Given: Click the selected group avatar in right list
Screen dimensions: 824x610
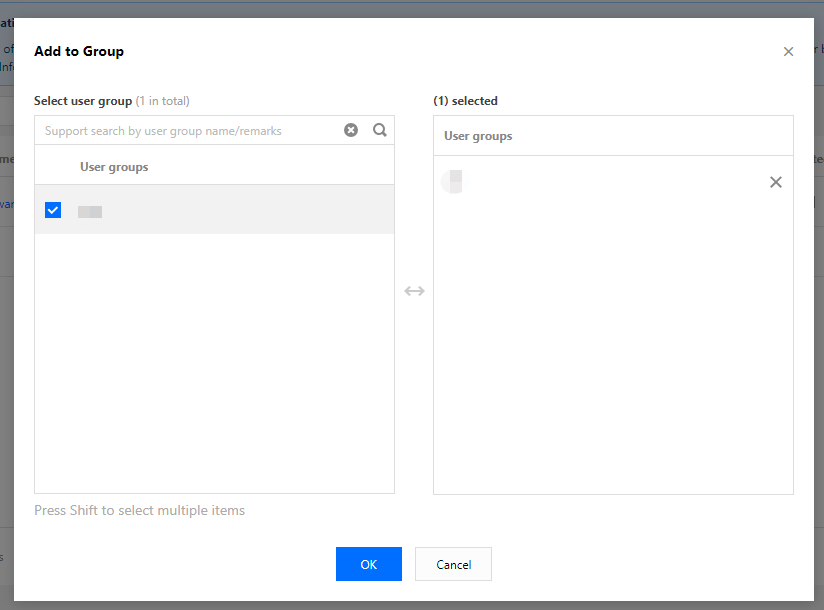Looking at the screenshot, I should (x=454, y=182).
